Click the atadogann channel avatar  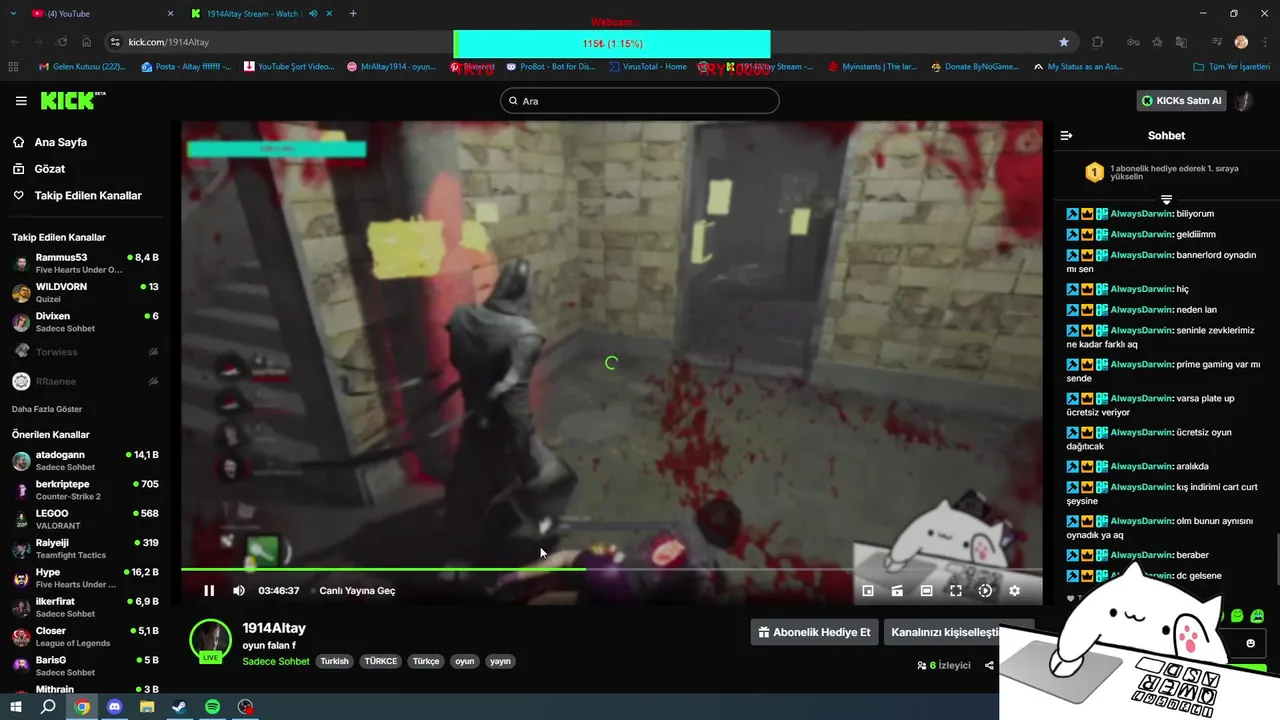(21, 461)
